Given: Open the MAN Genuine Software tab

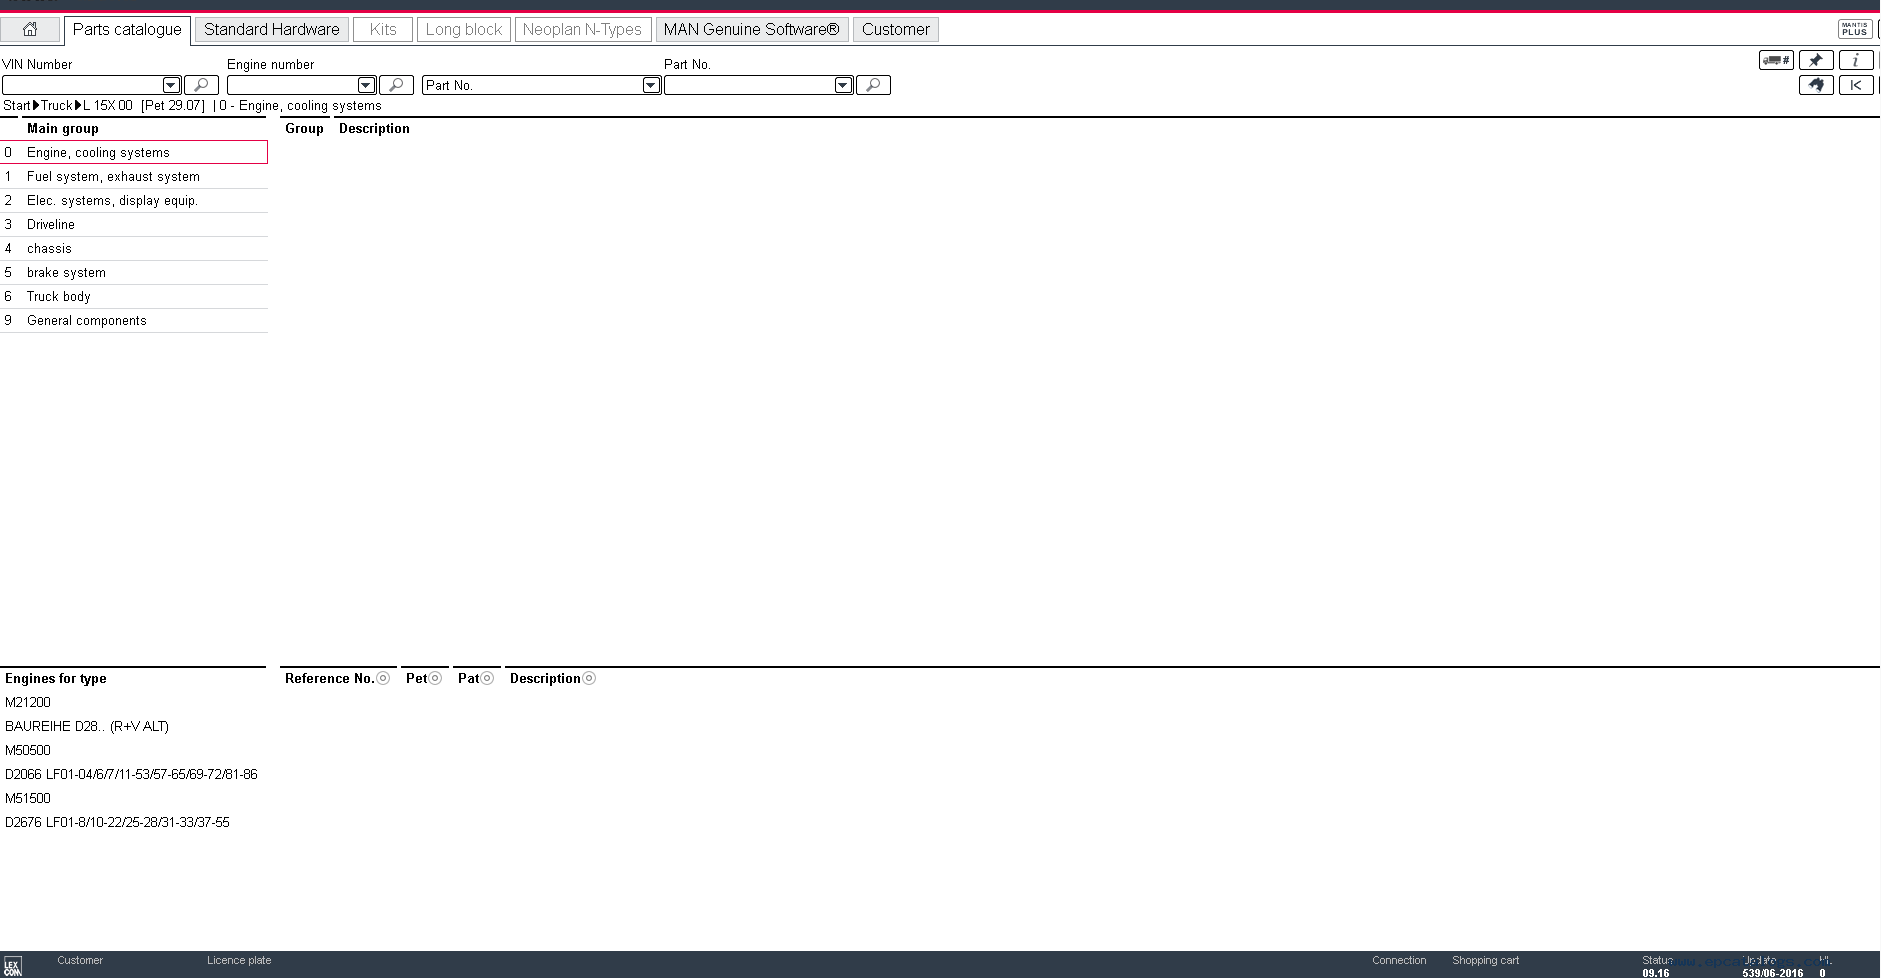Looking at the screenshot, I should pyautogui.click(x=751, y=30).
